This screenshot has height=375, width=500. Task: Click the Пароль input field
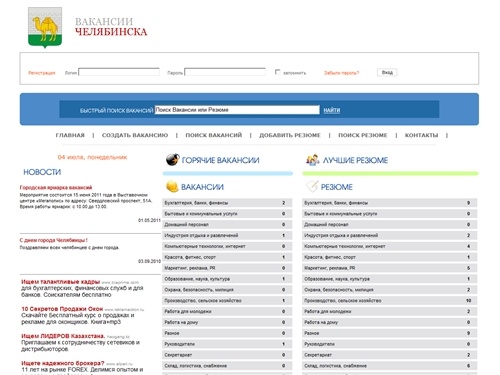225,72
